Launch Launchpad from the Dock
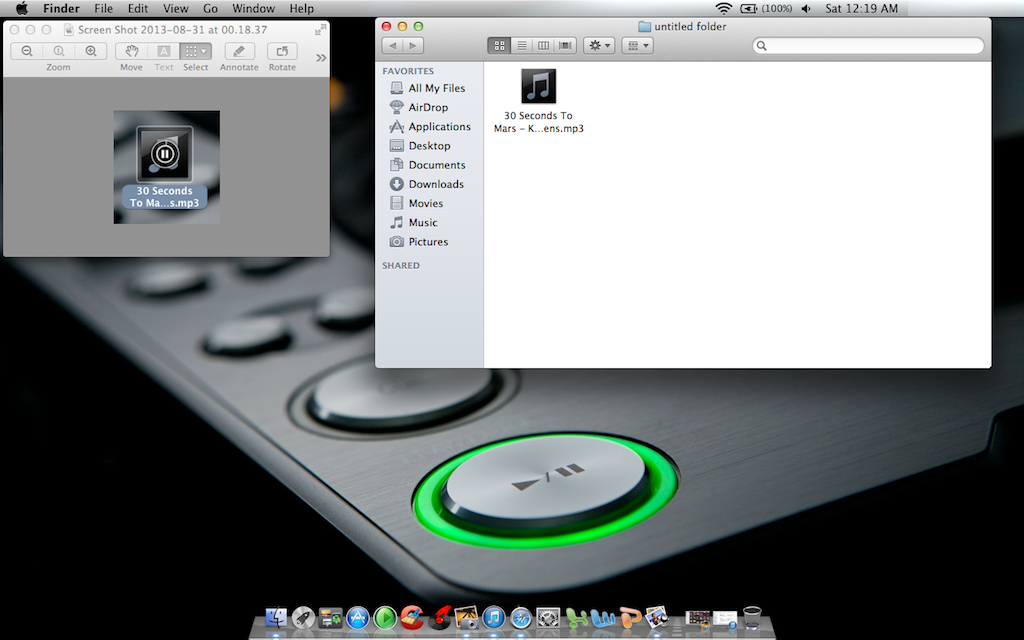This screenshot has width=1024, height=640. (303, 617)
